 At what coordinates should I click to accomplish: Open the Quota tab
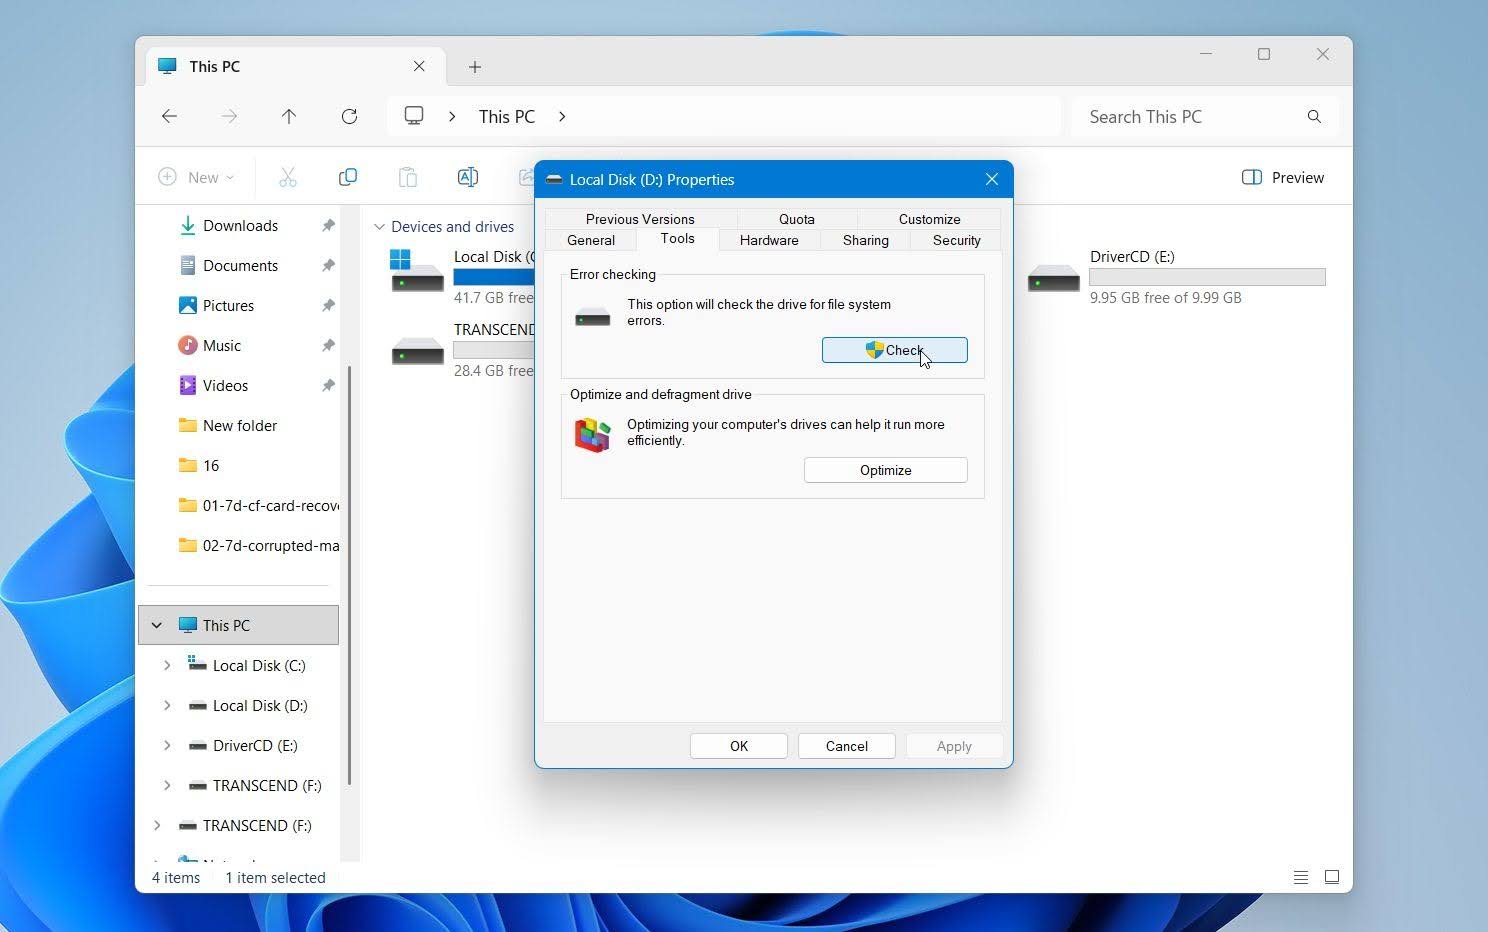pos(797,219)
